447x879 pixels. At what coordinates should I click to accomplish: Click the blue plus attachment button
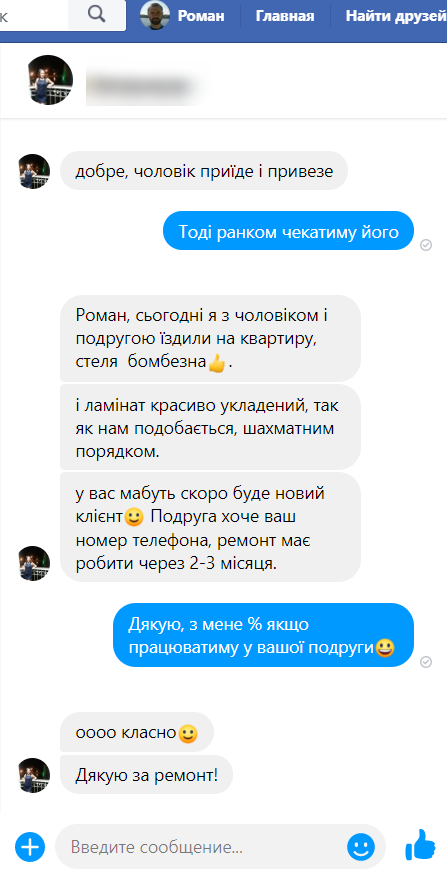tap(30, 846)
